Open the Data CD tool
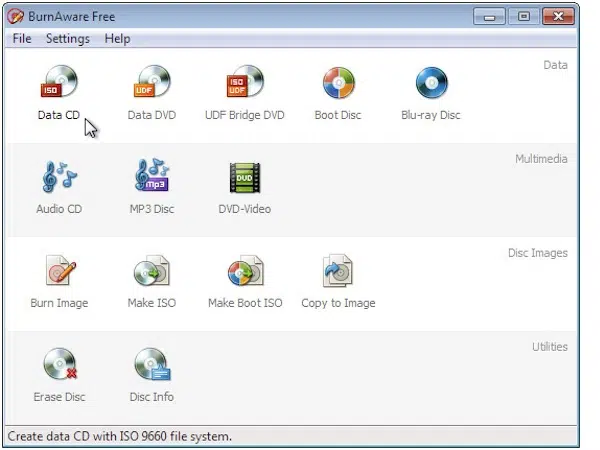Screen dimensions: 600x450 (x=59, y=93)
